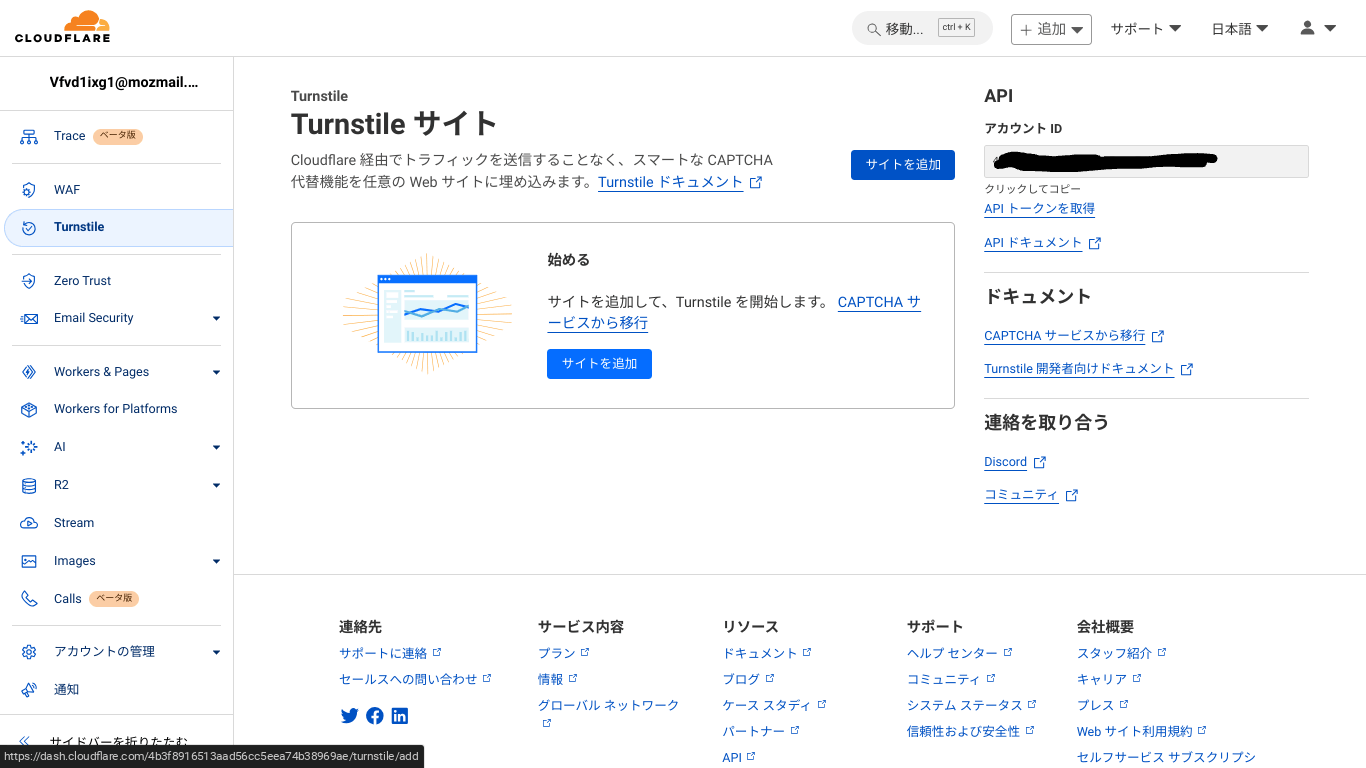Select Trace in the sidebar
1366x768 pixels.
click(x=70, y=136)
